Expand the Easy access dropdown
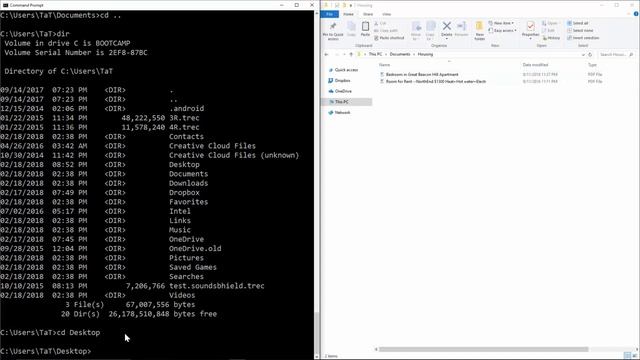 (x=515, y=31)
